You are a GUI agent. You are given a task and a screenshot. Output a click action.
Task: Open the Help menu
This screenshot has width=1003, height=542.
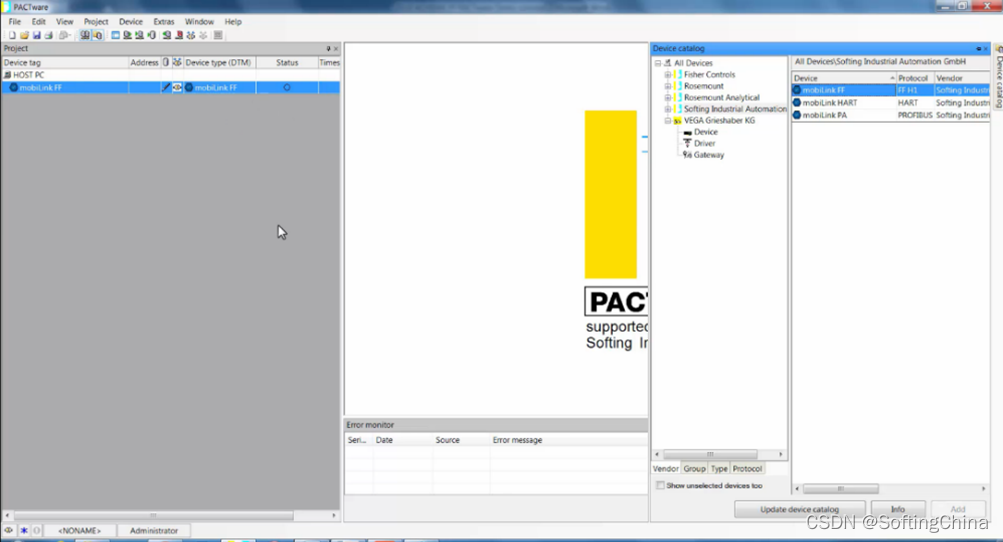point(233,22)
